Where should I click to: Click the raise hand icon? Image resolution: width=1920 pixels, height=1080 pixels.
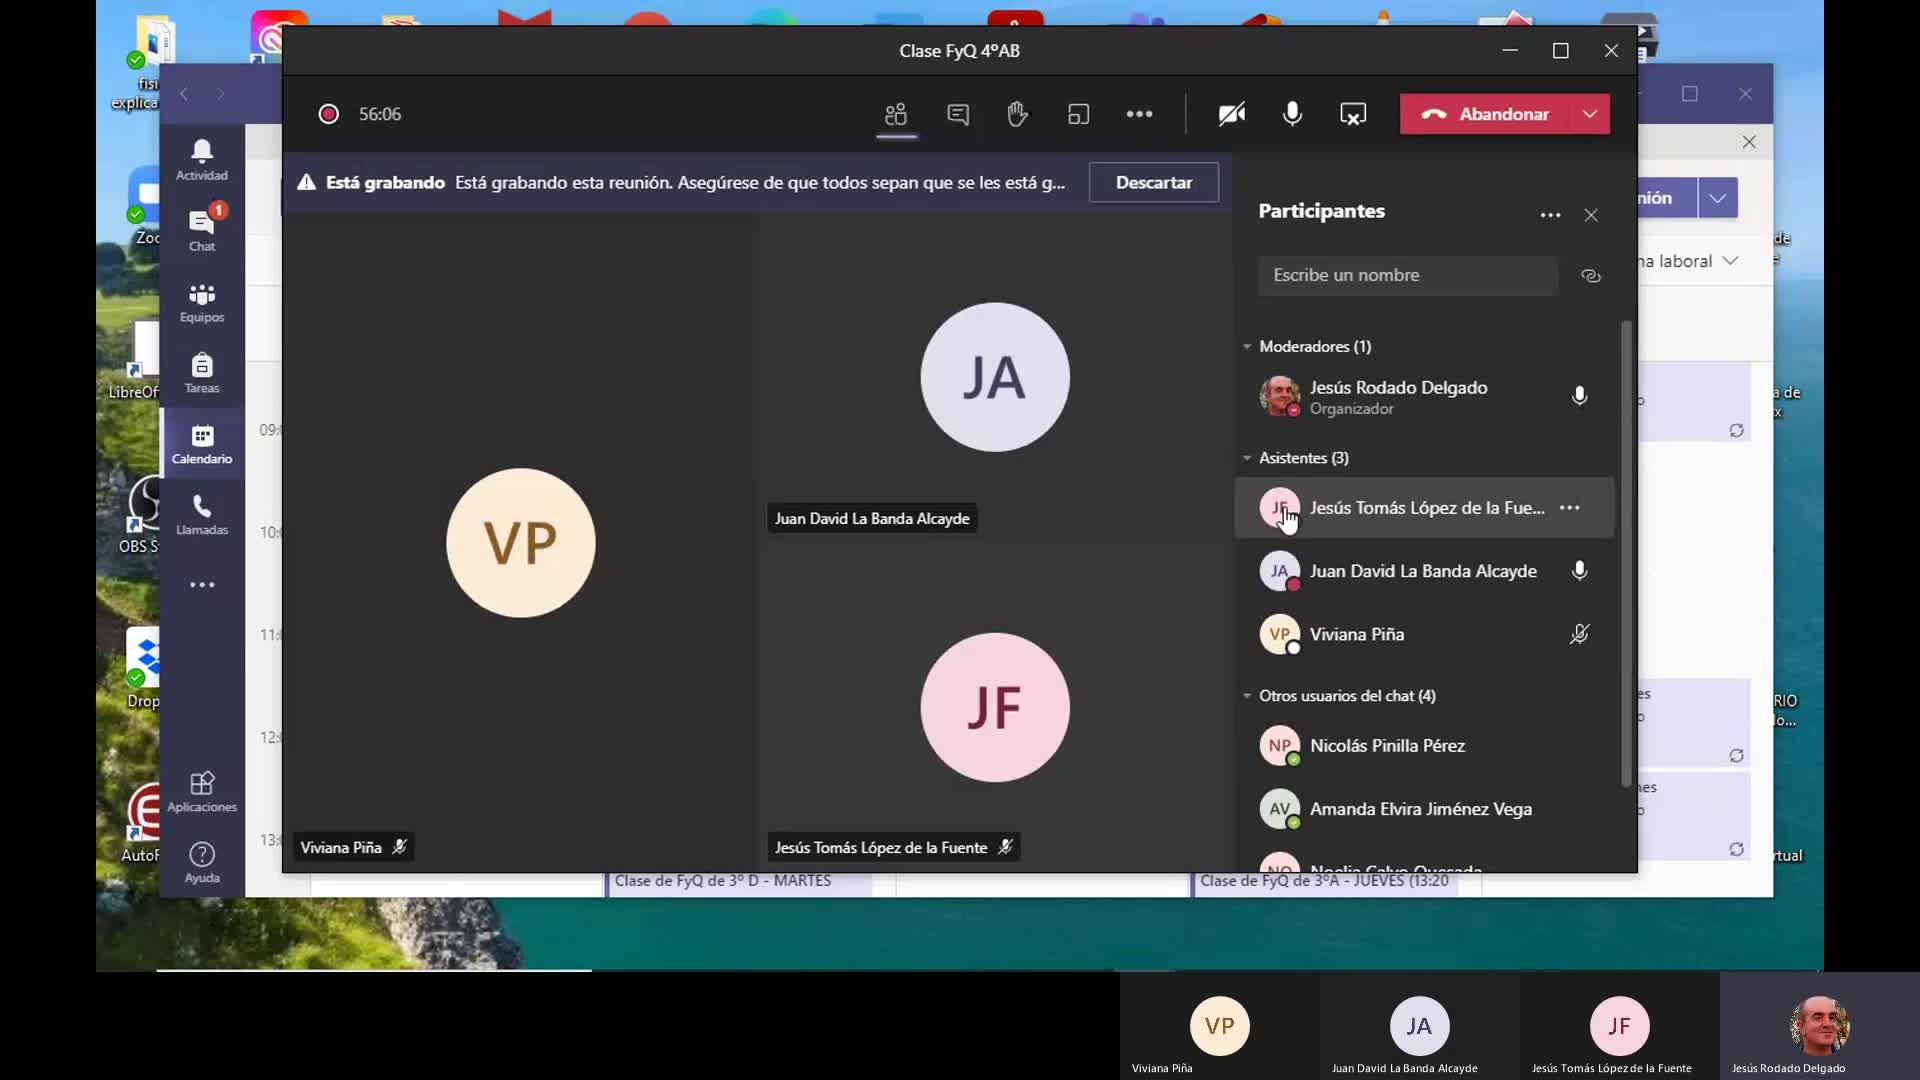tap(1017, 114)
